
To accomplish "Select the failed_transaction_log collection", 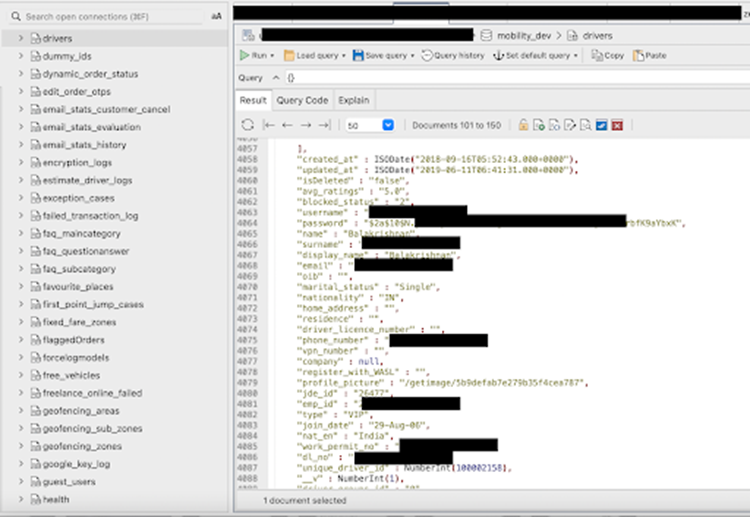I will (x=90, y=216).
